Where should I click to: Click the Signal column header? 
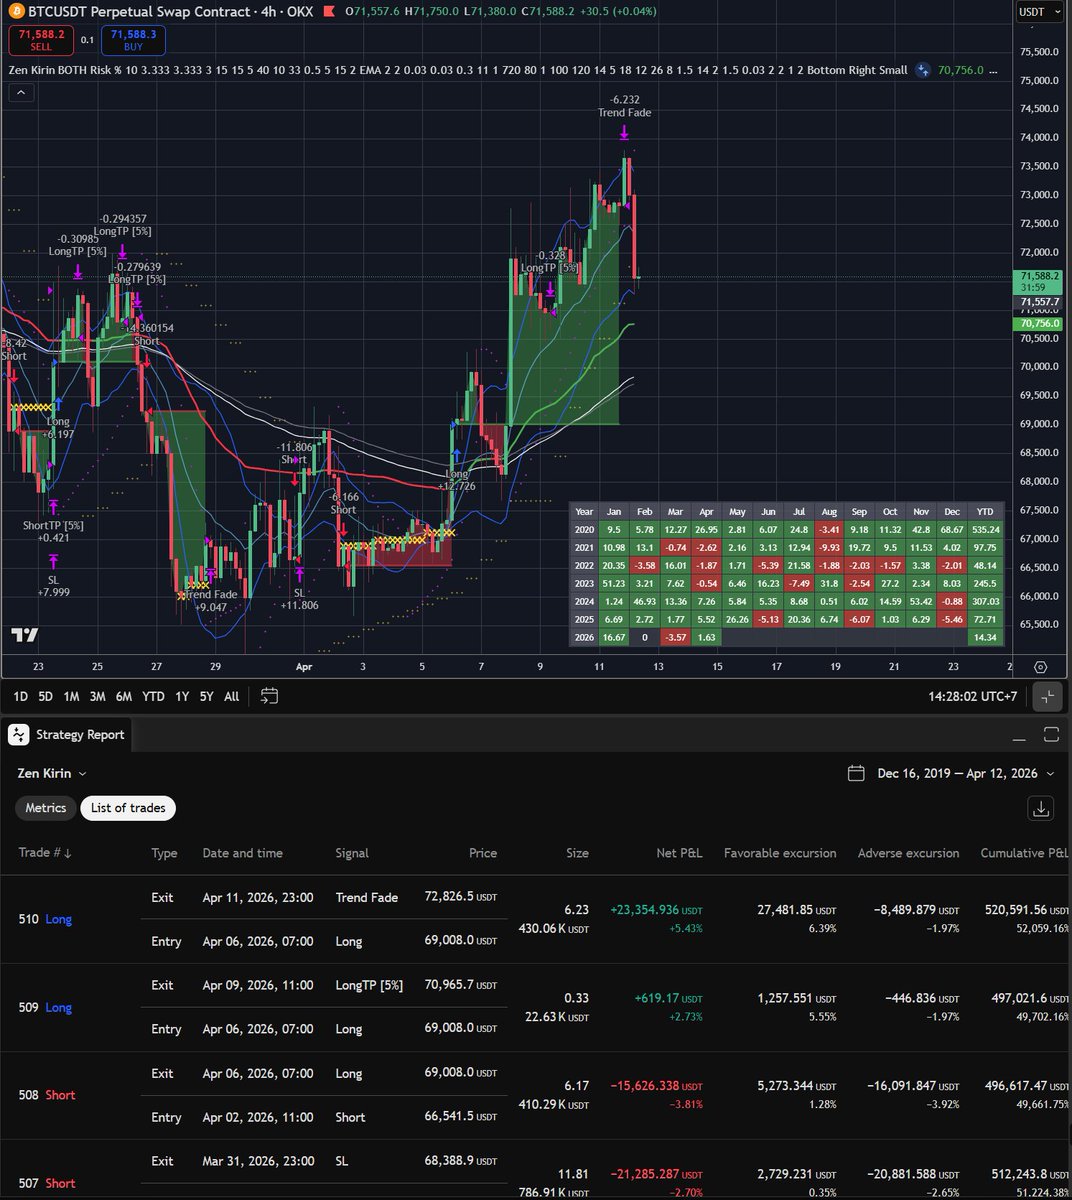click(x=352, y=853)
